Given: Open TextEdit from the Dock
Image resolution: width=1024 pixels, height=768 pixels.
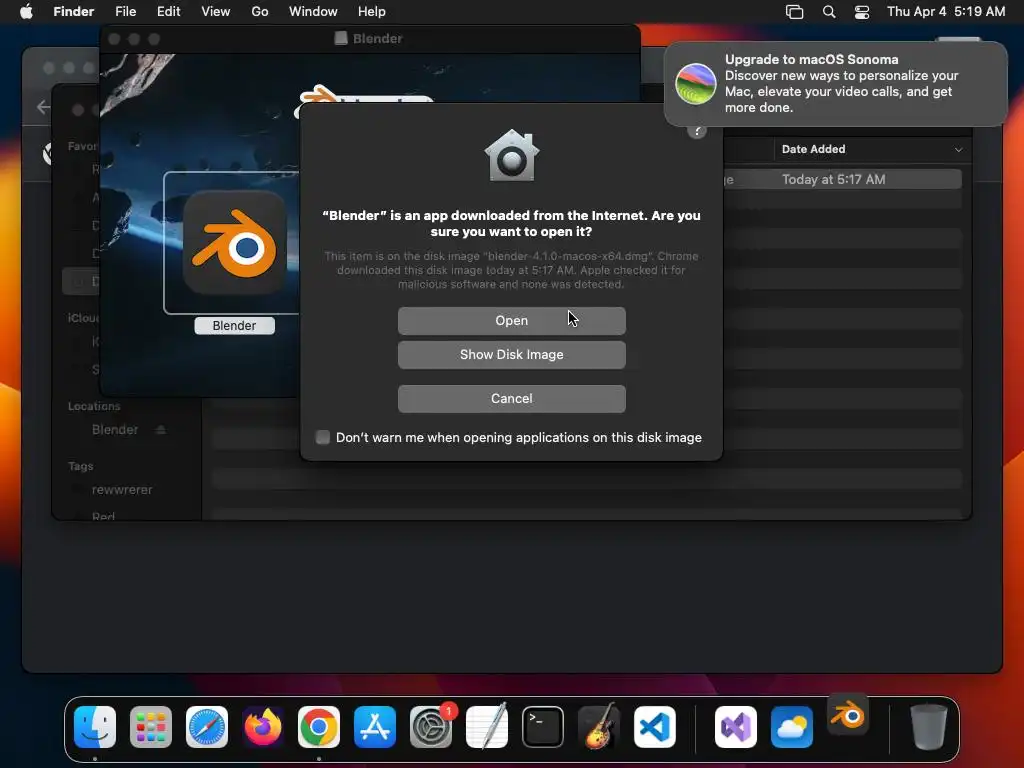Looking at the screenshot, I should tap(487, 726).
